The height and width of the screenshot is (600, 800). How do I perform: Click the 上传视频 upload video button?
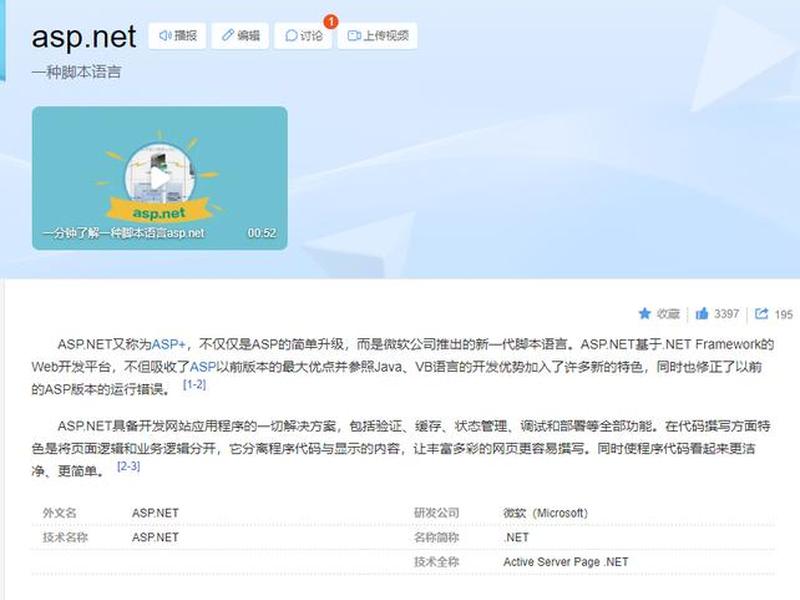pos(378,36)
